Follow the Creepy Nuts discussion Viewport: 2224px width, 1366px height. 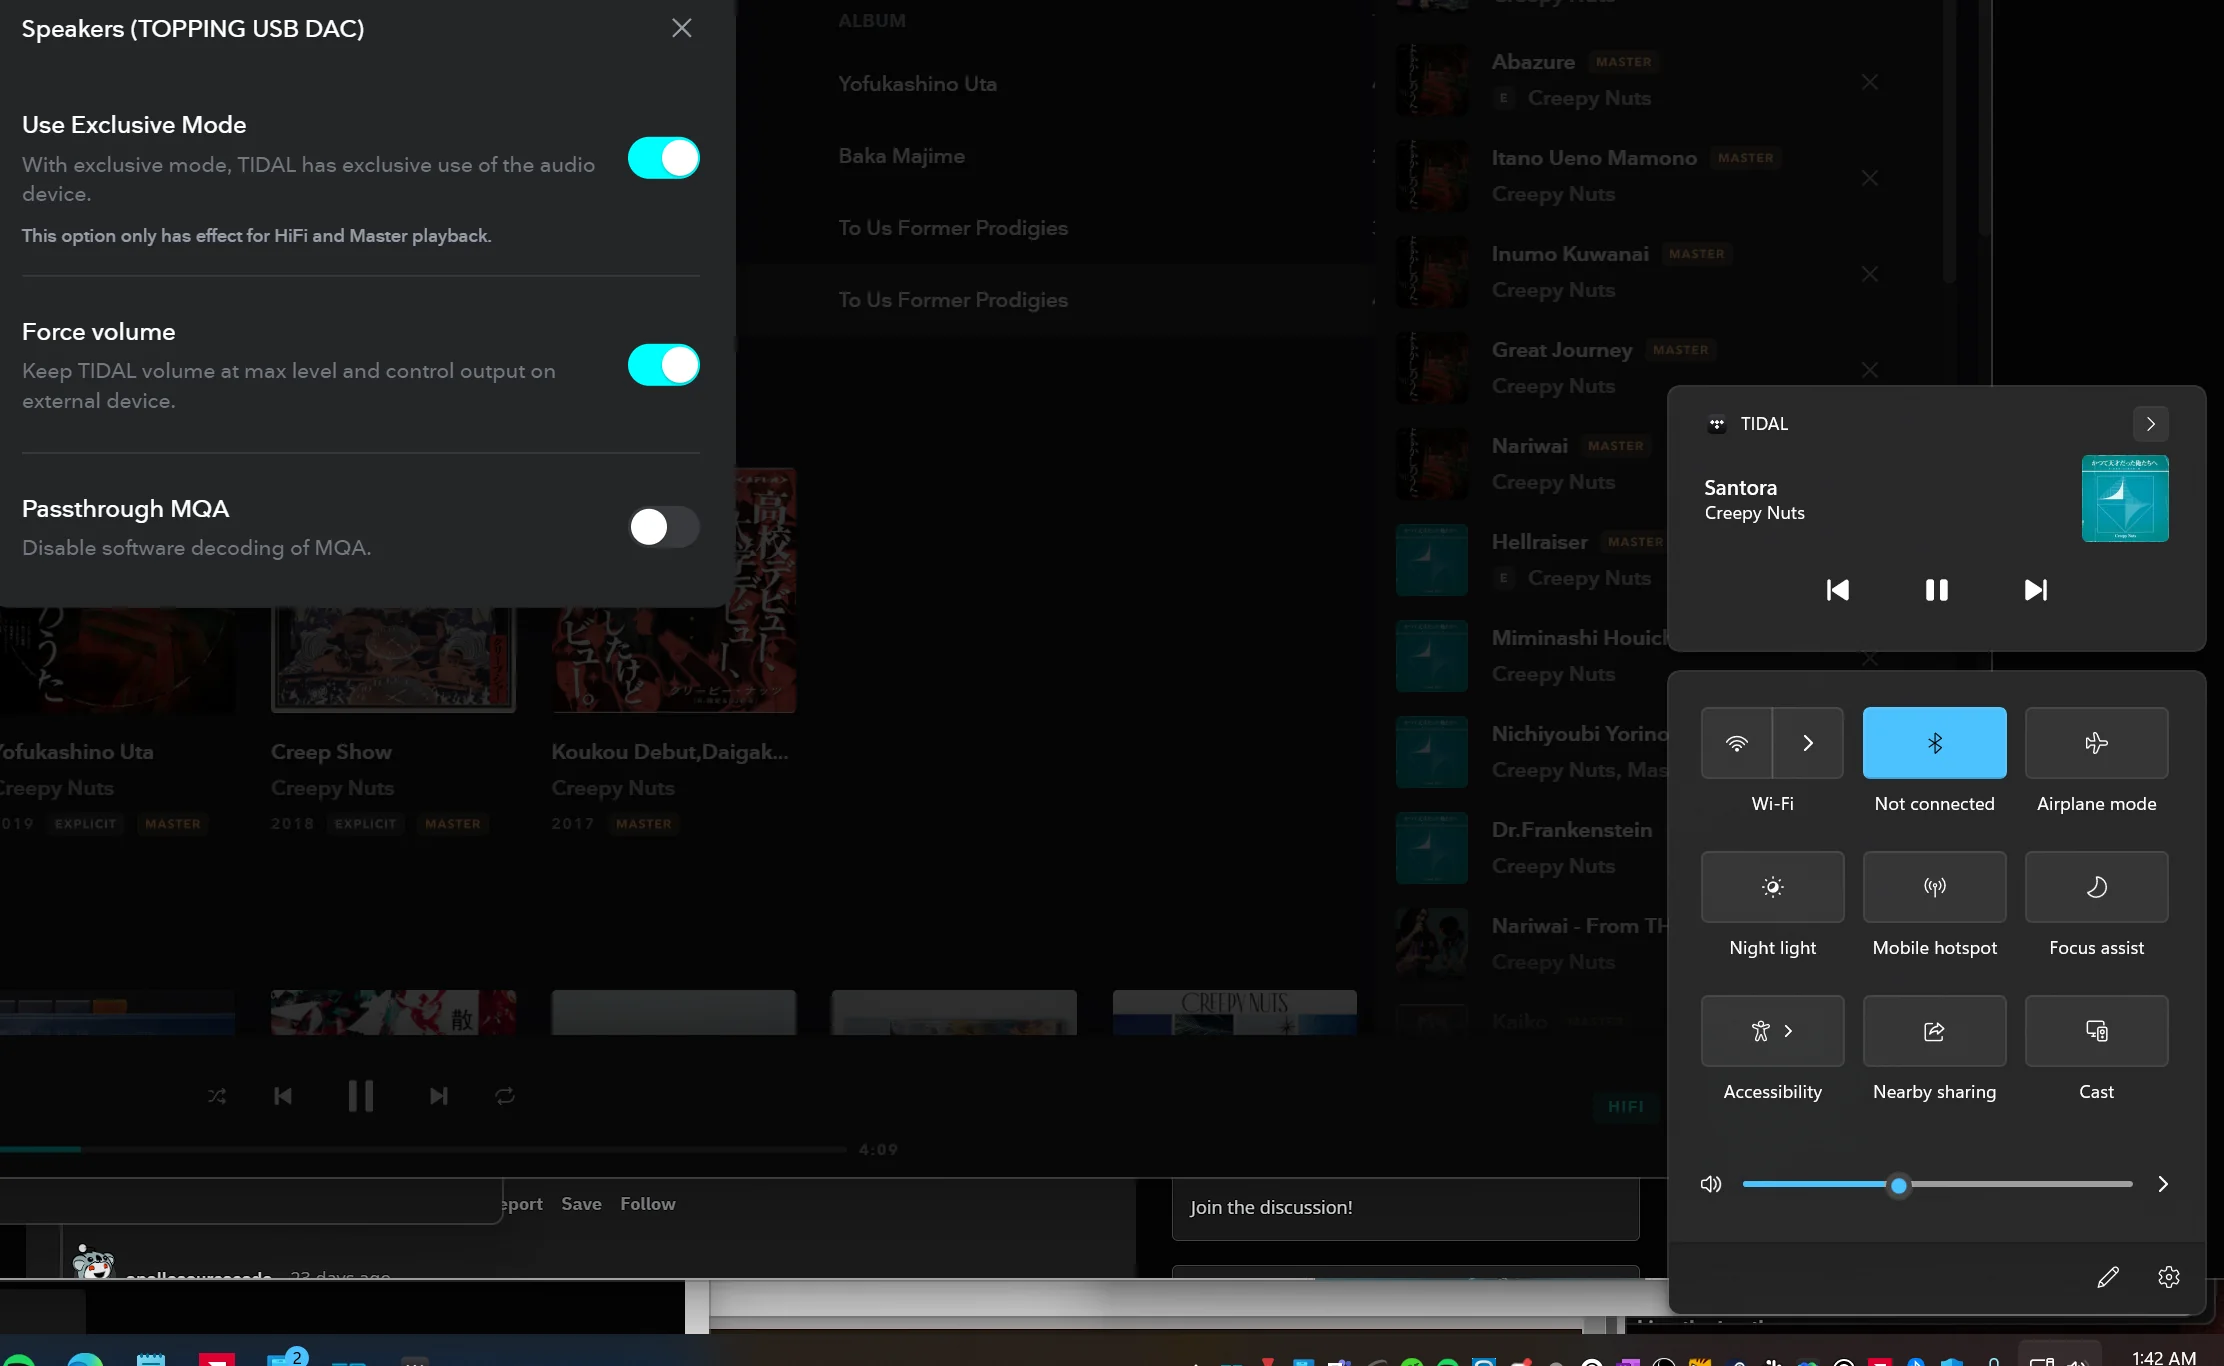click(647, 1203)
